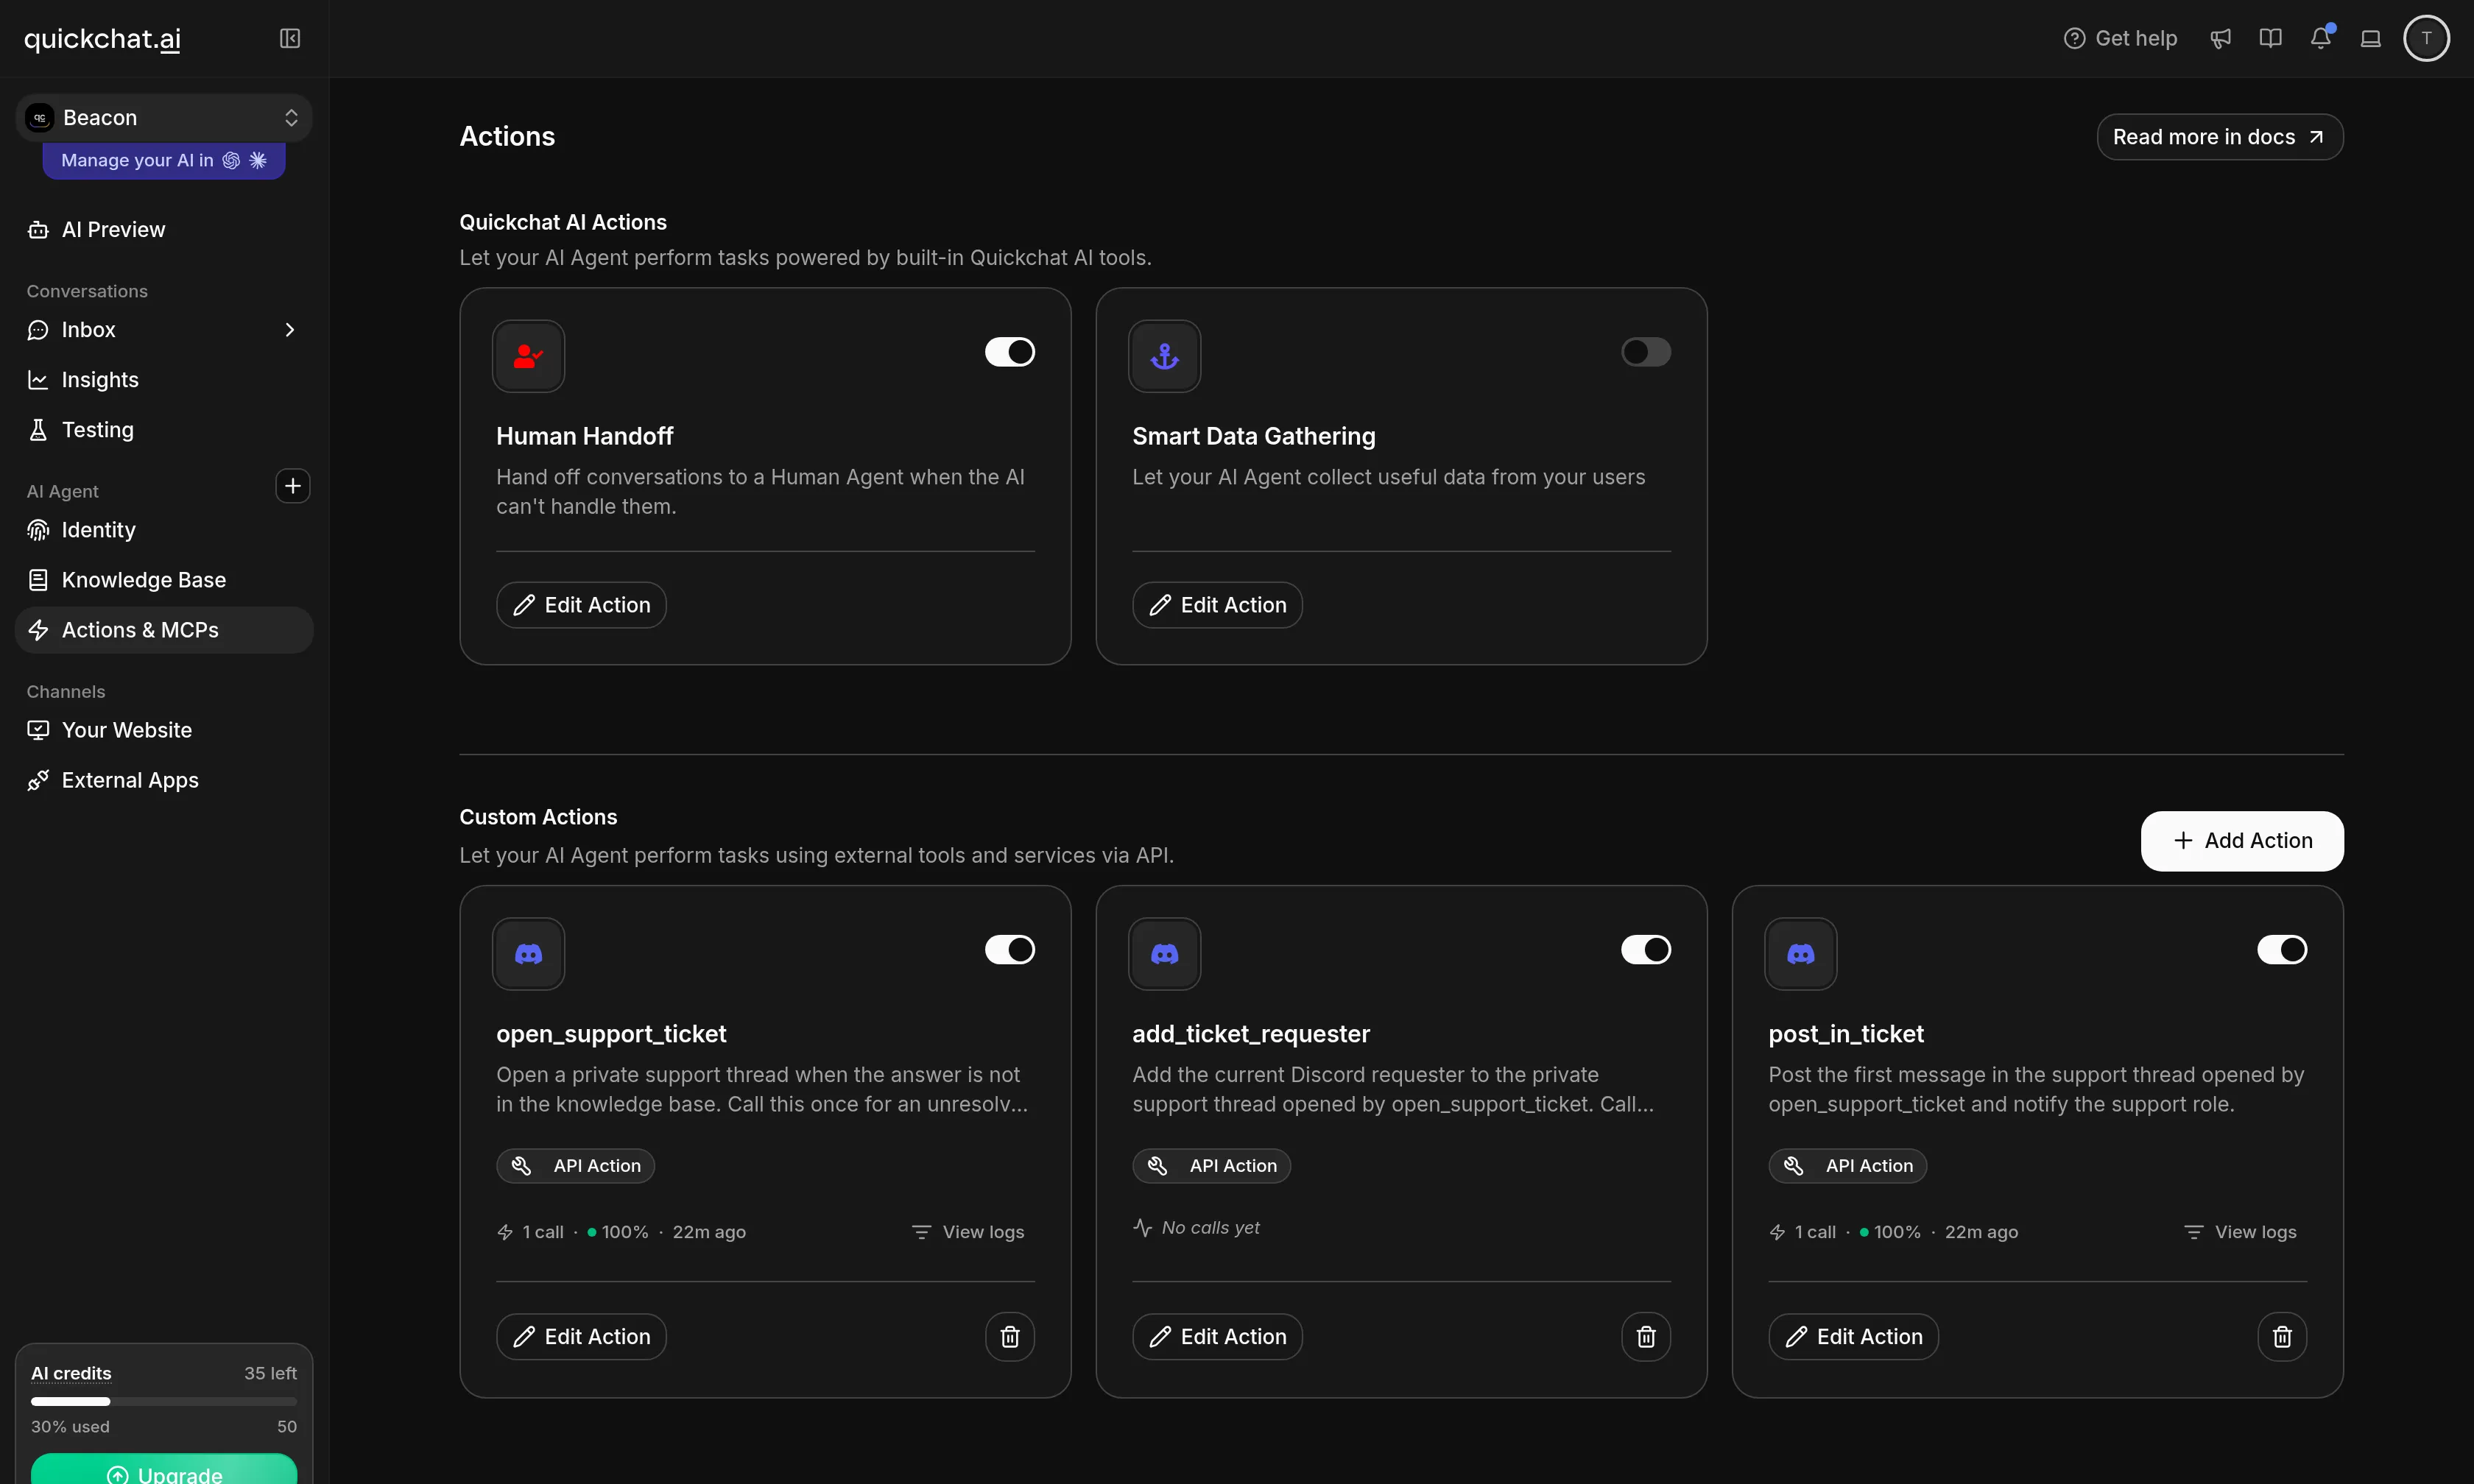Open the Identity section
The height and width of the screenshot is (1484, 2474).
(164, 530)
